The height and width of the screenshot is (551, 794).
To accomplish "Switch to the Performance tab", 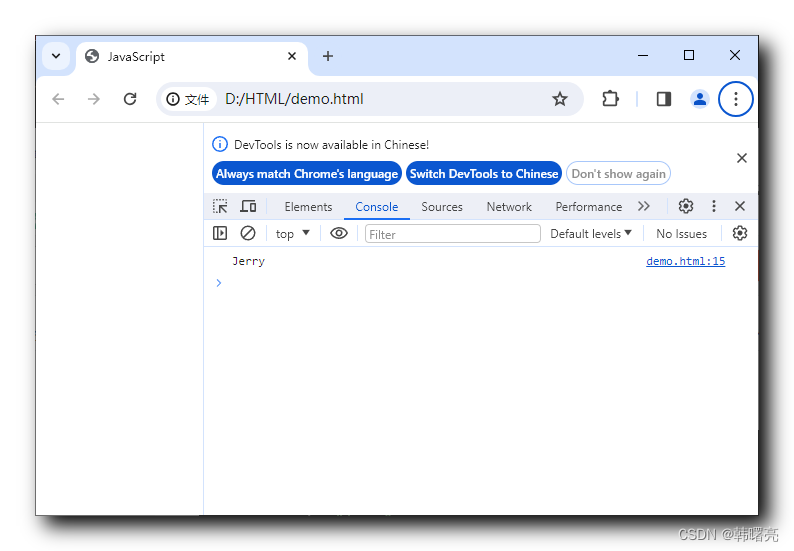I will [588, 207].
